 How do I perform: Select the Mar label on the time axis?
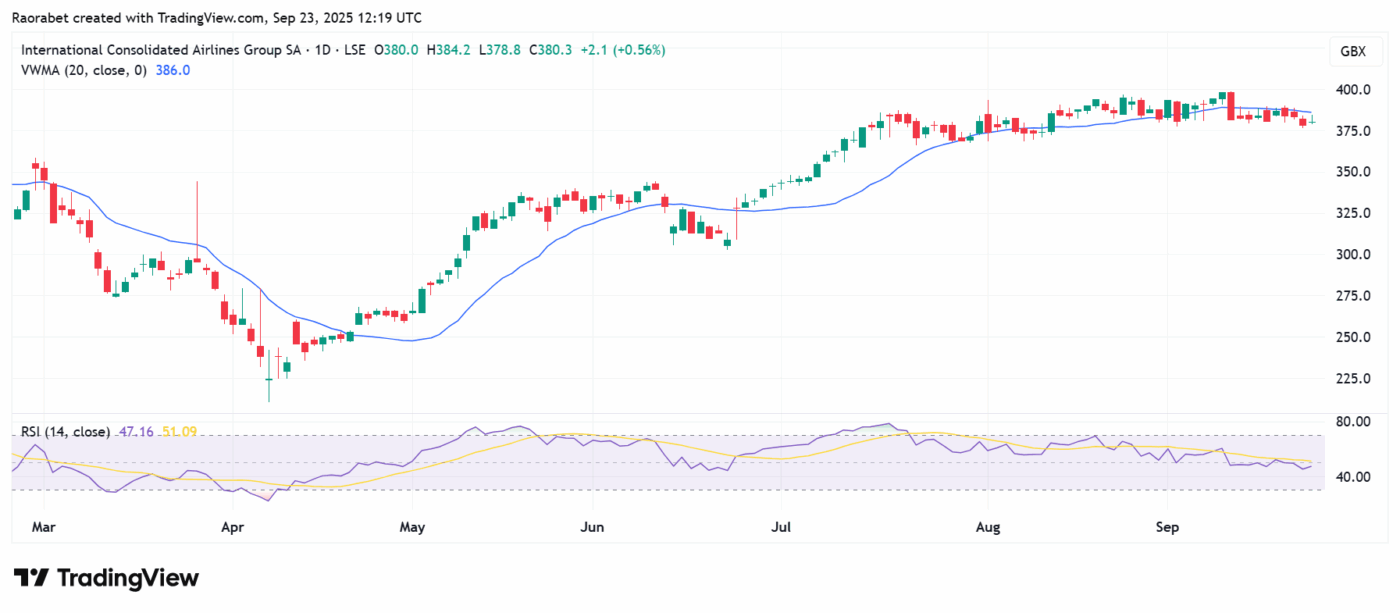tap(44, 527)
